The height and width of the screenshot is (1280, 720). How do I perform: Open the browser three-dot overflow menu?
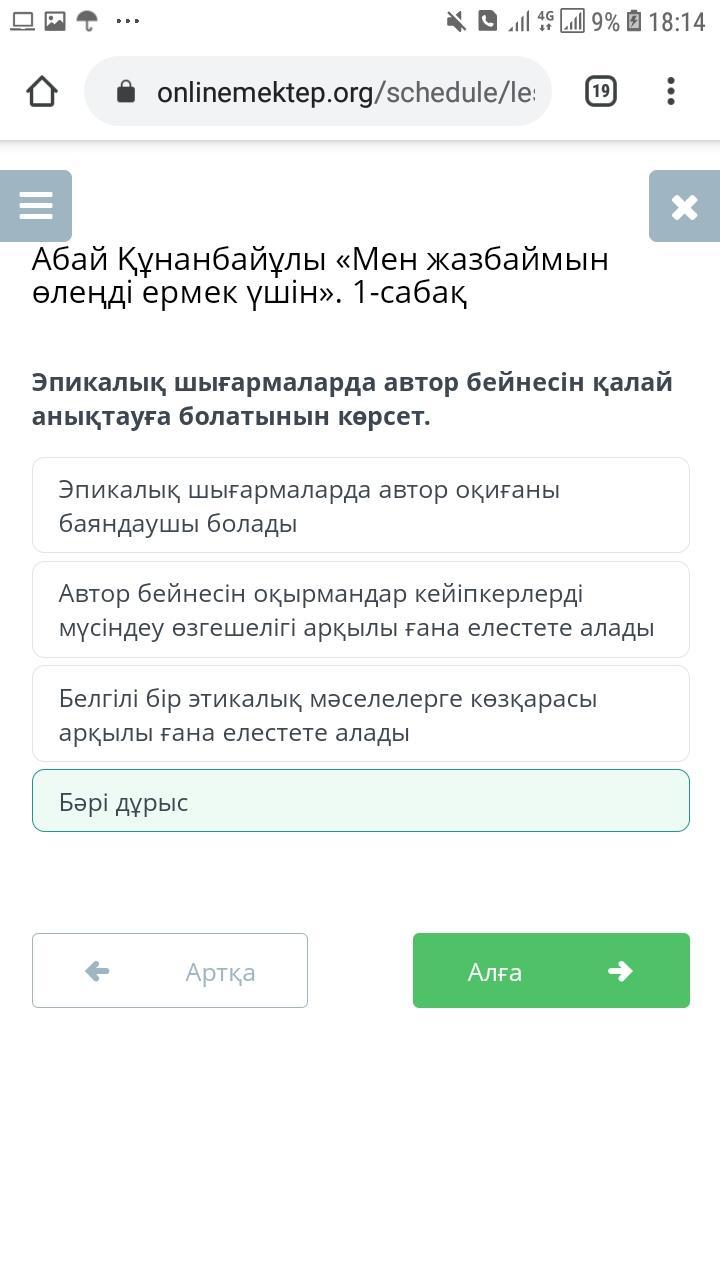point(671,92)
